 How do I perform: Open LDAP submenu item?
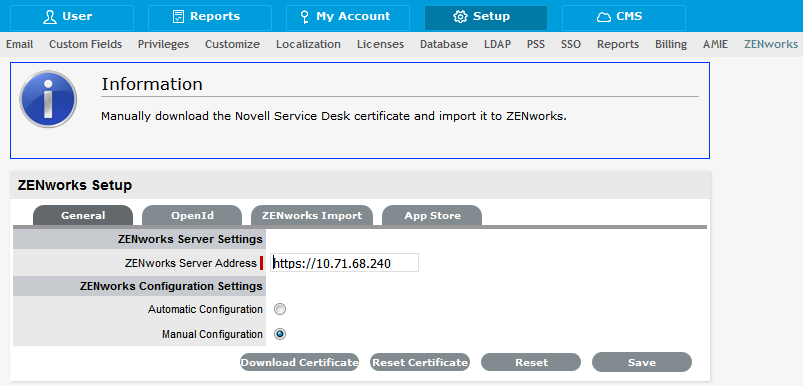pos(497,45)
